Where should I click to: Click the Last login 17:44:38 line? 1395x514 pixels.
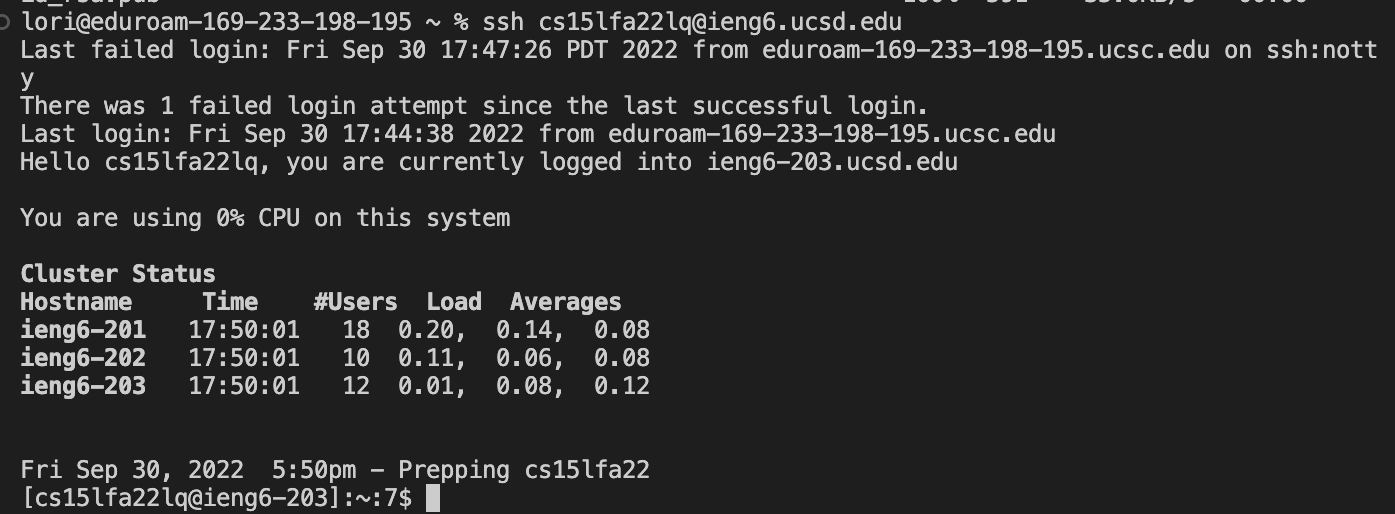coord(538,134)
